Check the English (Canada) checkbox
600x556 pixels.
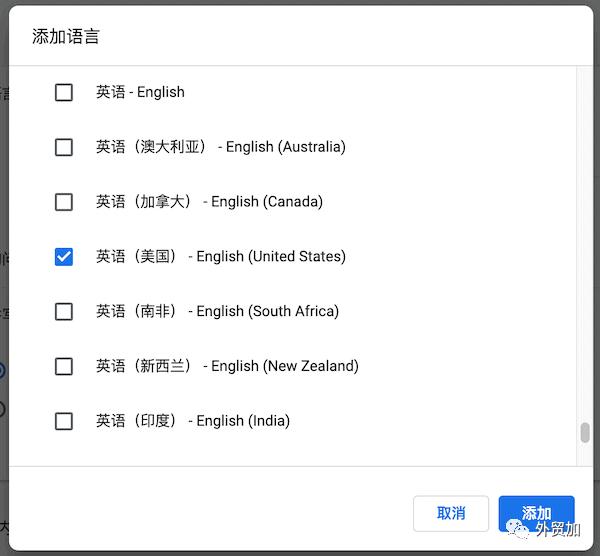pos(64,202)
